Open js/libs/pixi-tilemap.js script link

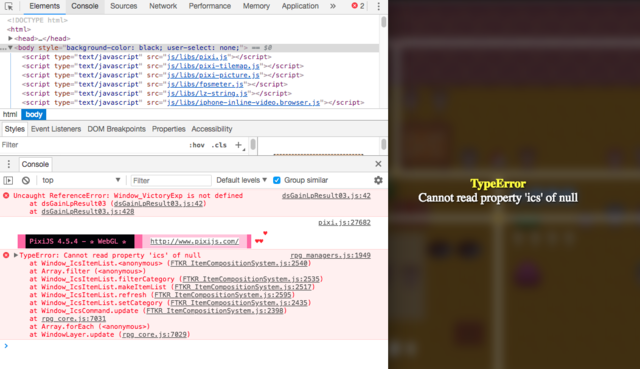213,66
